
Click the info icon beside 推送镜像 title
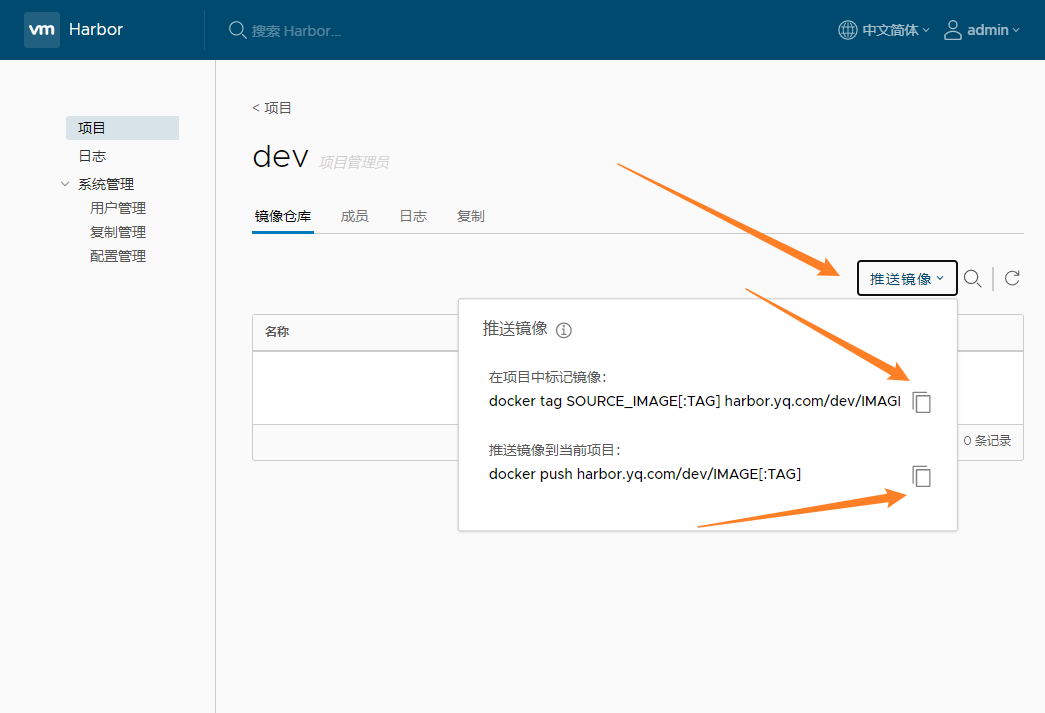tap(564, 330)
